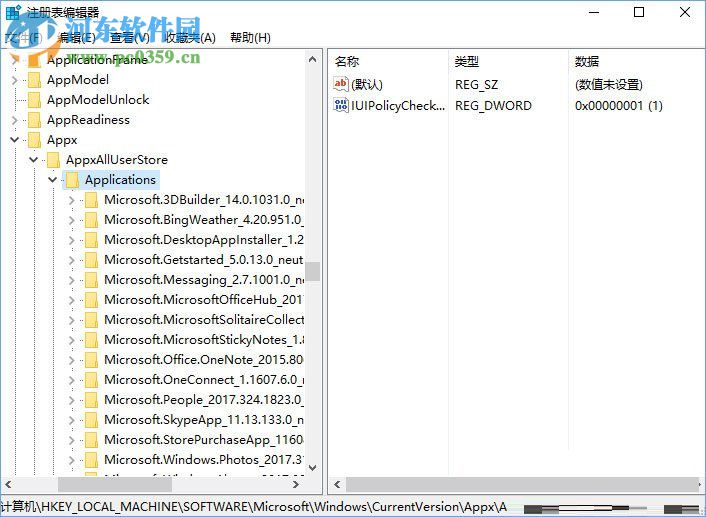Expand the Microsoft.People key
The width and height of the screenshot is (706, 517).
[x=72, y=399]
